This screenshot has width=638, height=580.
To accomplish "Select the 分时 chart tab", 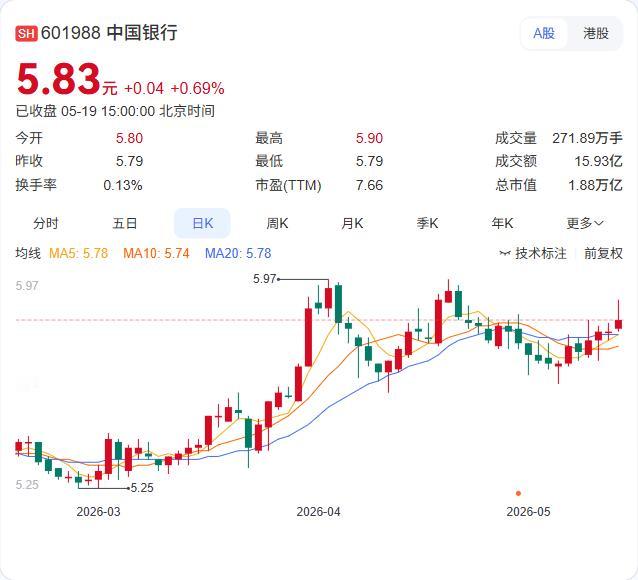I will [x=46, y=223].
